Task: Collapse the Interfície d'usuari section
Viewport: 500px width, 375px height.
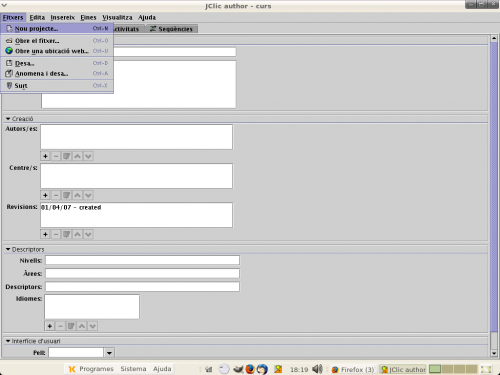Action: click(x=8, y=341)
